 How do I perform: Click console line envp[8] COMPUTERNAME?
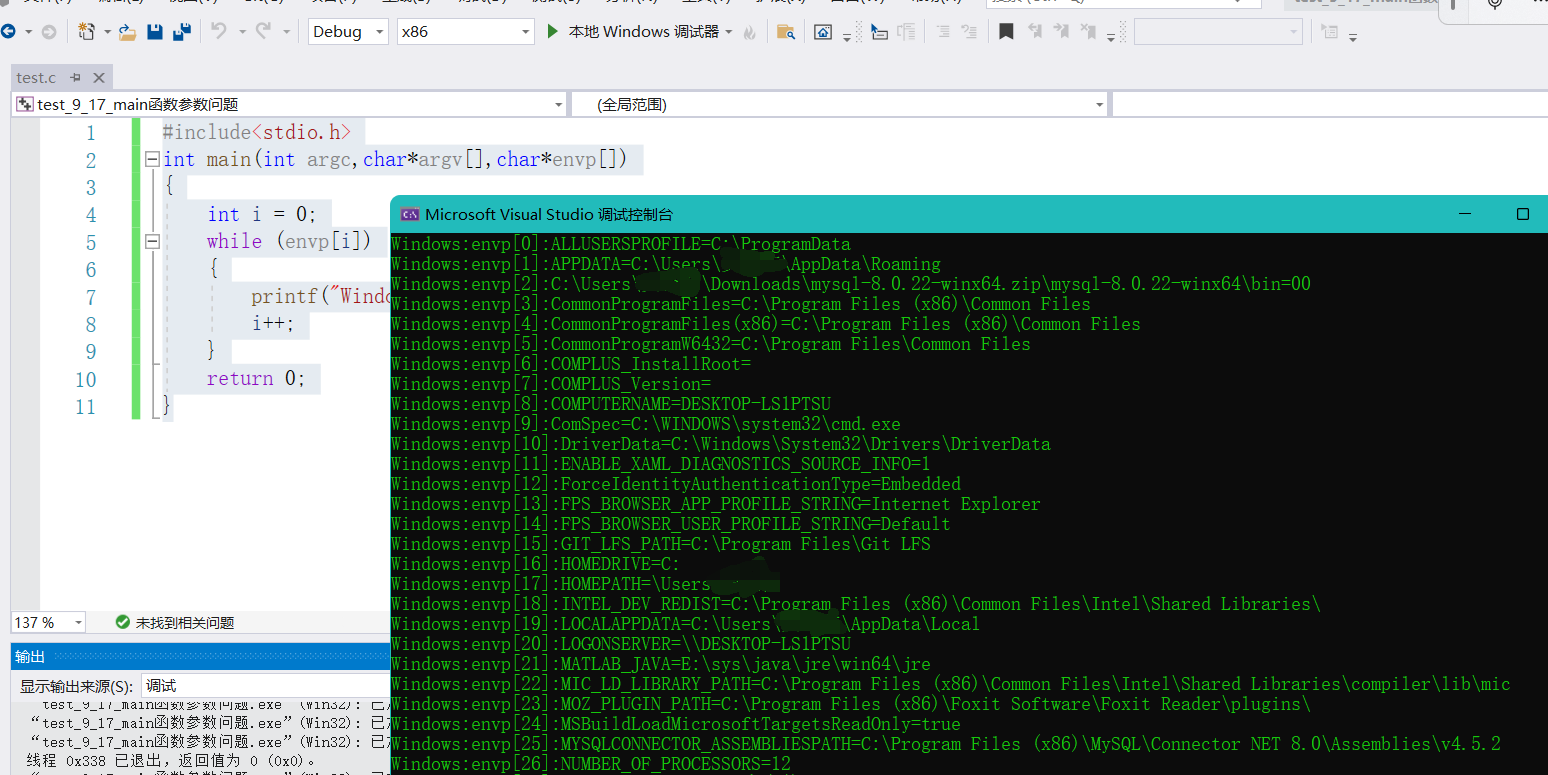[x=611, y=404]
